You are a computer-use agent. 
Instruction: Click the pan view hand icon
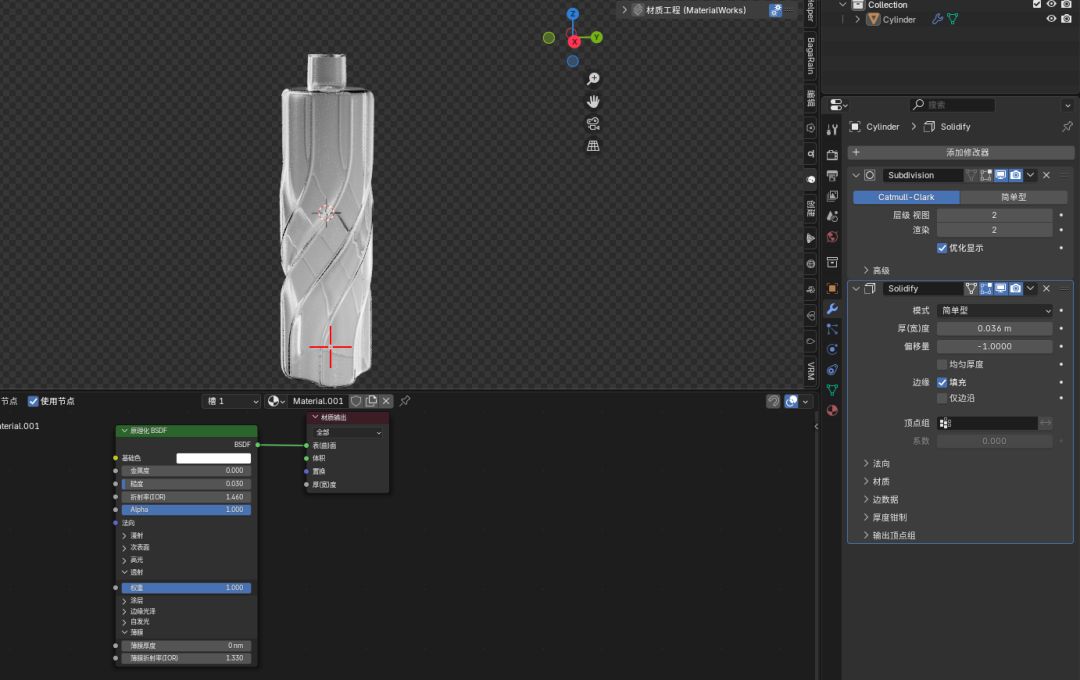[593, 101]
